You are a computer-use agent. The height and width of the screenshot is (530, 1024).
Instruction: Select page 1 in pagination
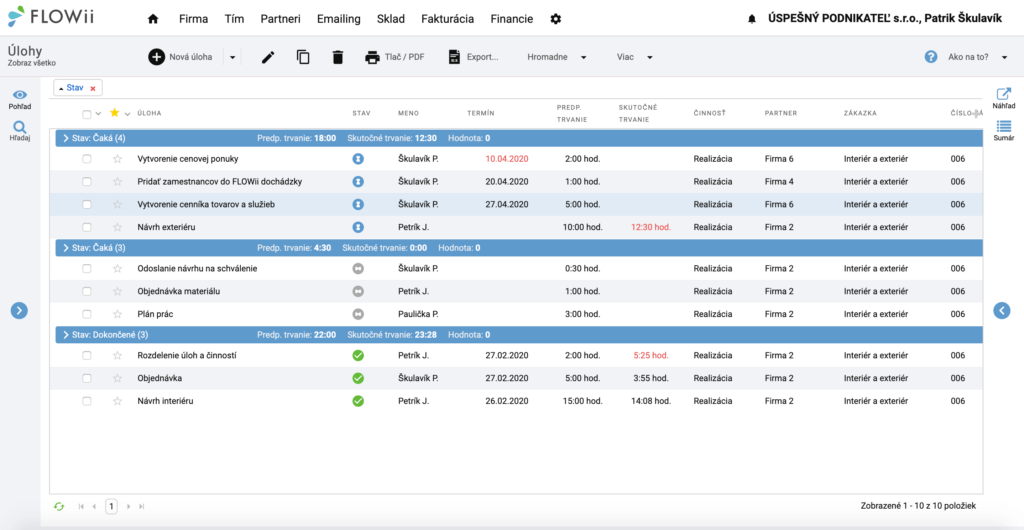(112, 506)
